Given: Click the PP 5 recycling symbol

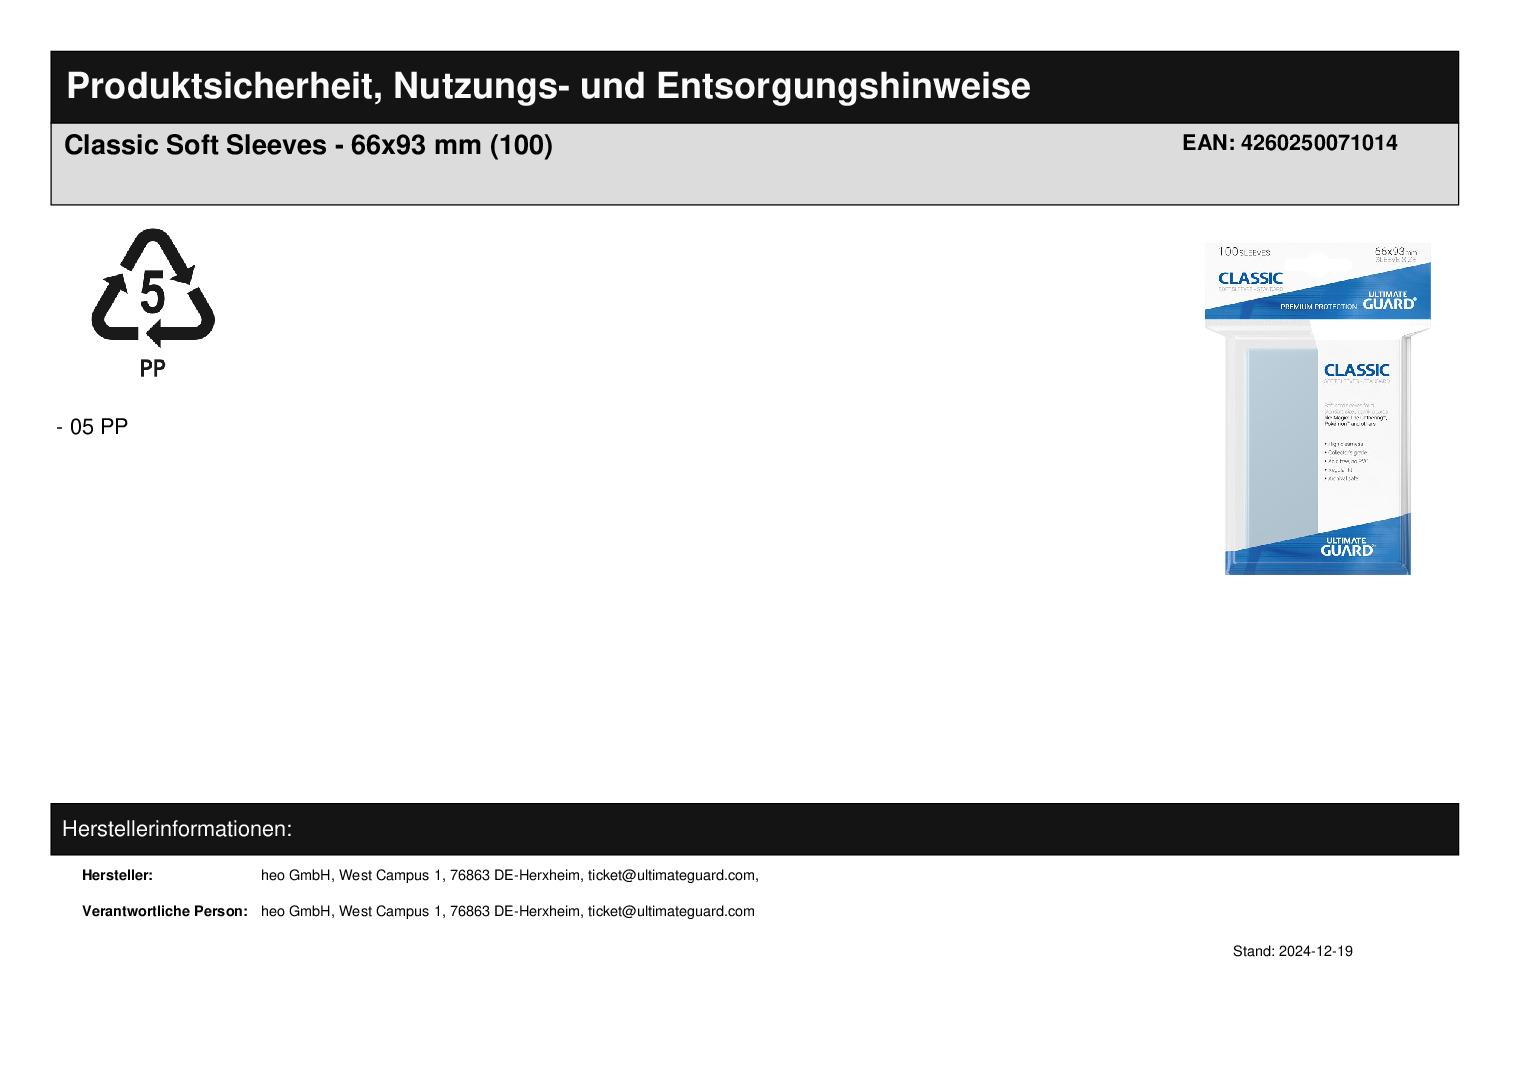Looking at the screenshot, I should point(153,303).
